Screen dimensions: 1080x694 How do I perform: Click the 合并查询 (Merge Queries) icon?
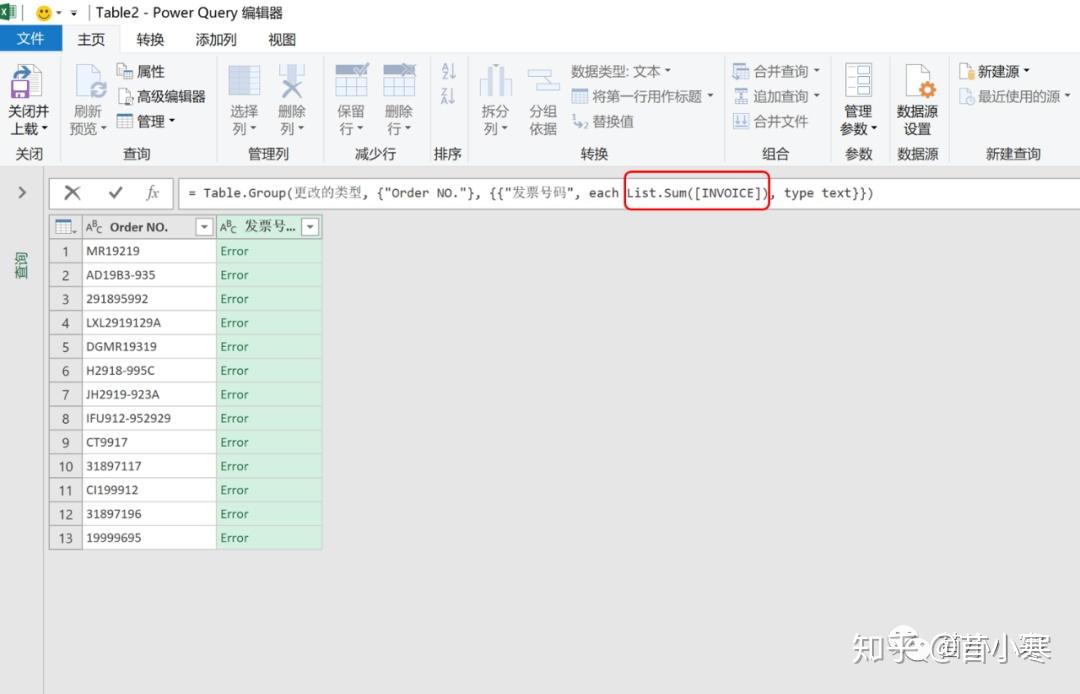pyautogui.click(x=775, y=71)
